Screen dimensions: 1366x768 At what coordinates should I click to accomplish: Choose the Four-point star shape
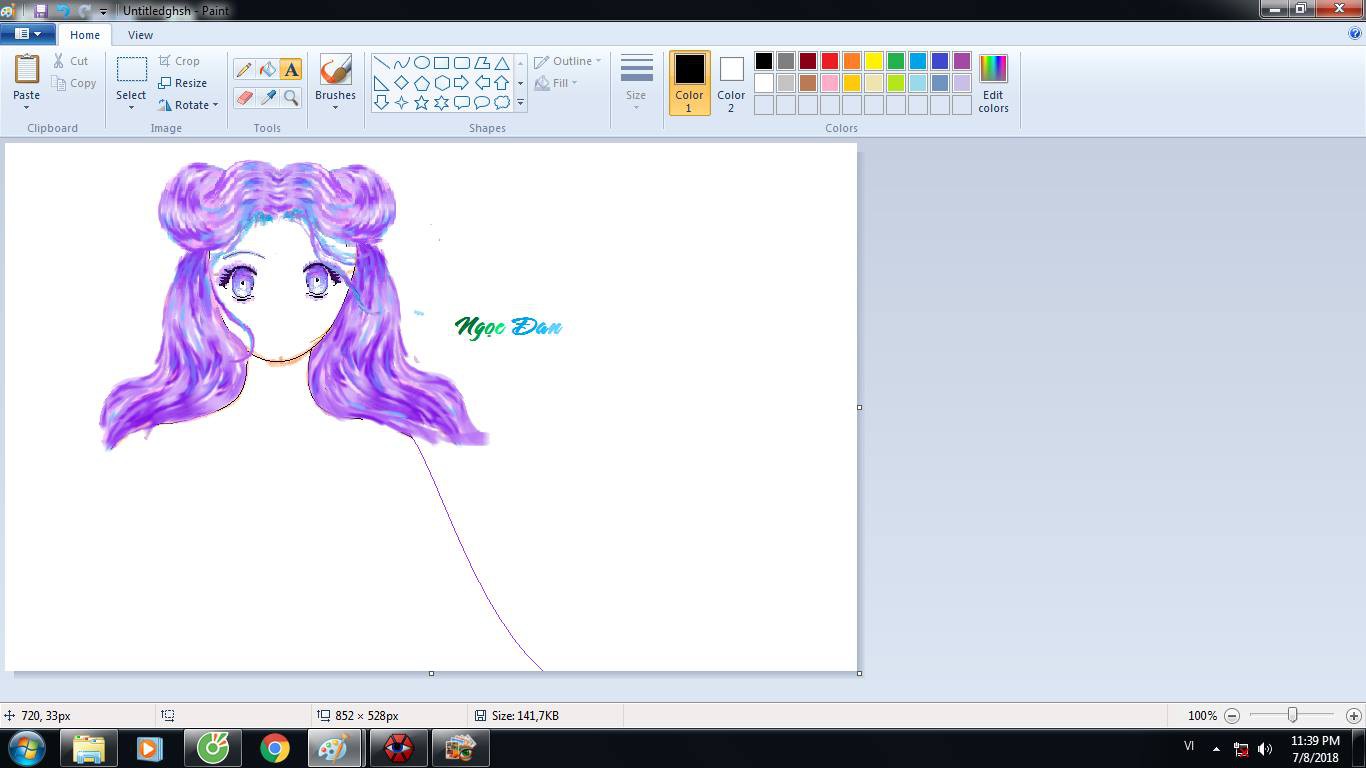(402, 102)
